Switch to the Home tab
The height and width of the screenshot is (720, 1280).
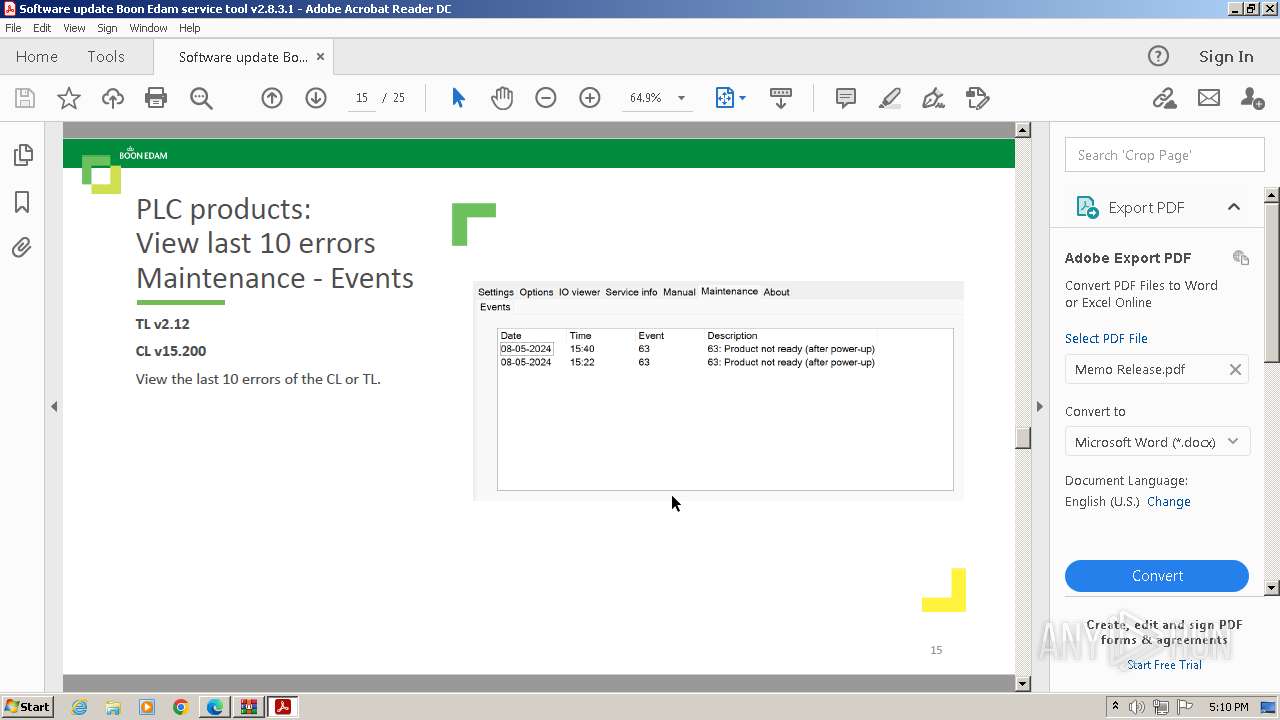(37, 57)
